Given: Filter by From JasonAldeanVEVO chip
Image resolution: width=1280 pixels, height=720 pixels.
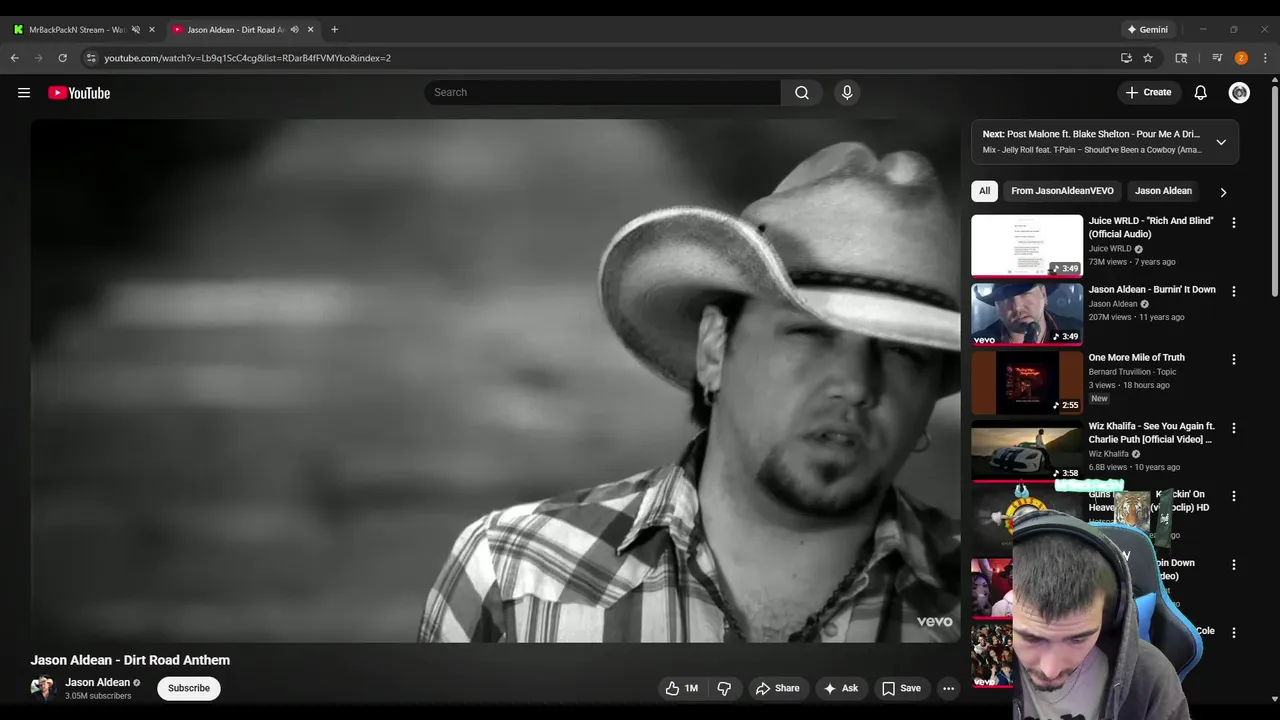Looking at the screenshot, I should tap(1062, 191).
